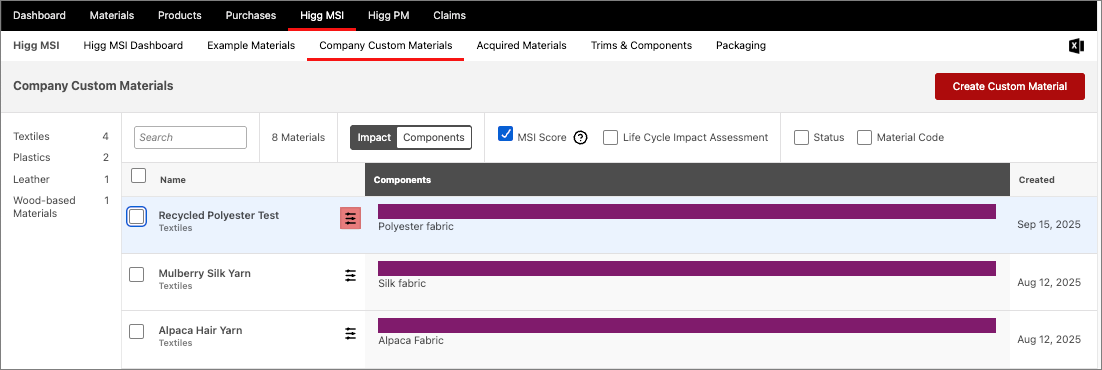This screenshot has height=370, width=1102.
Task: Go to Example Materials tab
Action: [x=251, y=46]
